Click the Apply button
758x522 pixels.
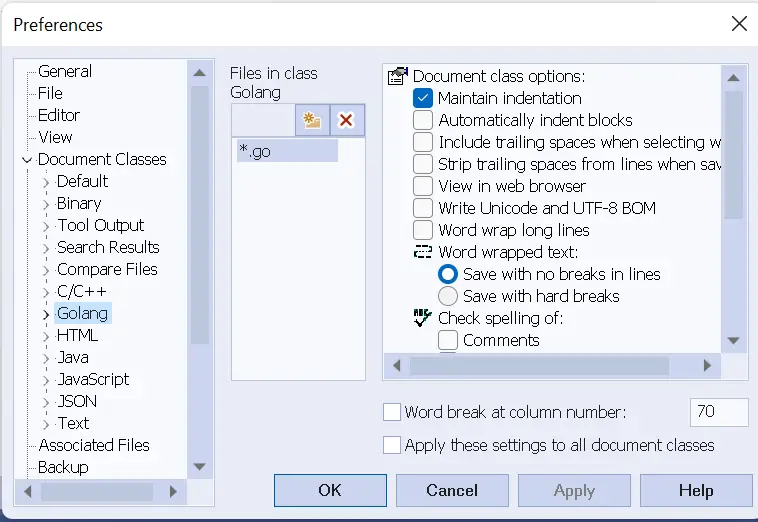pyautogui.click(x=574, y=490)
